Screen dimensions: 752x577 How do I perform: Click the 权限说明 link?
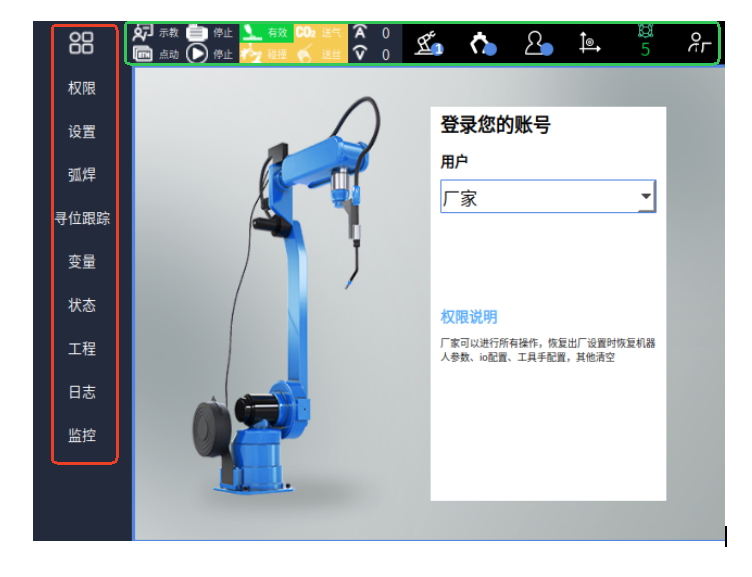(x=469, y=317)
